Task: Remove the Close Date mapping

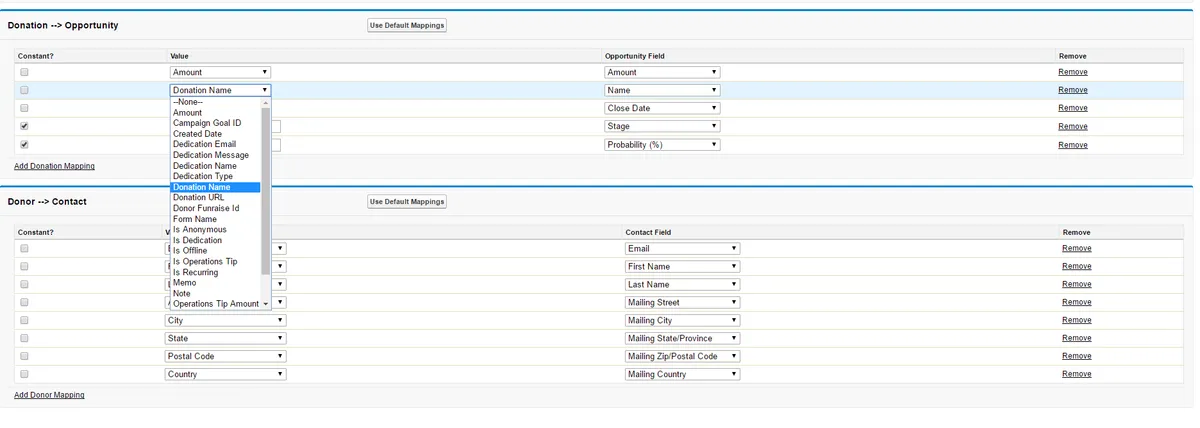Action: click(x=1073, y=108)
